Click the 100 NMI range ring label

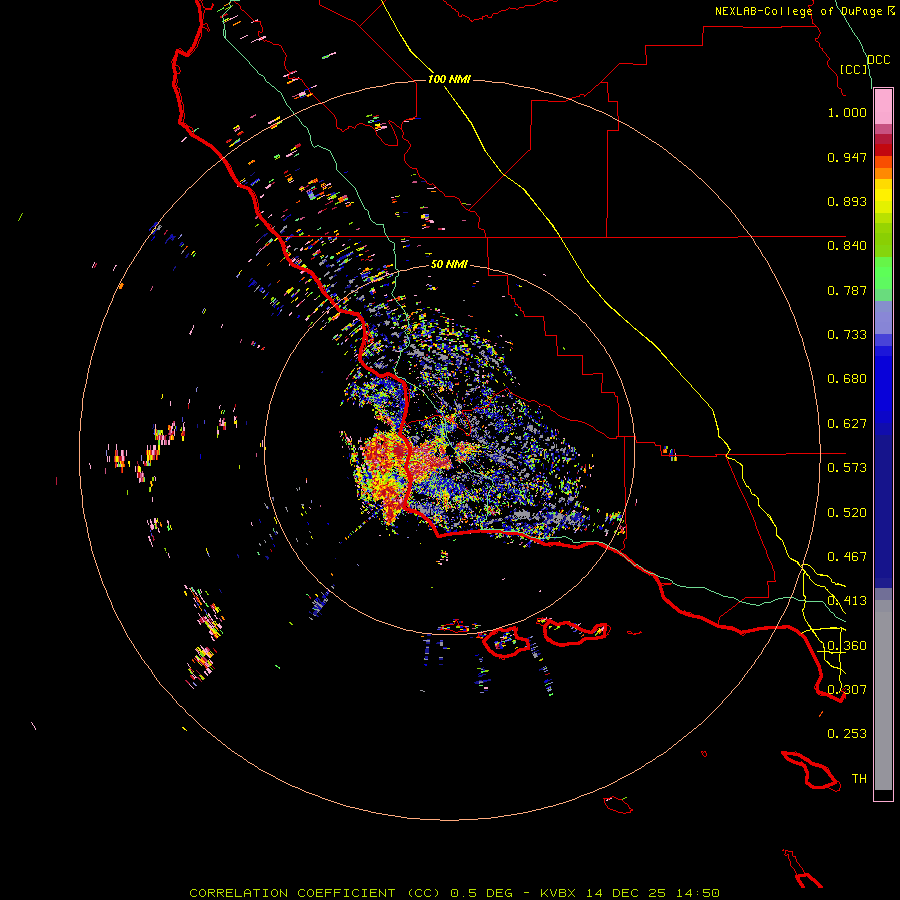tap(449, 79)
